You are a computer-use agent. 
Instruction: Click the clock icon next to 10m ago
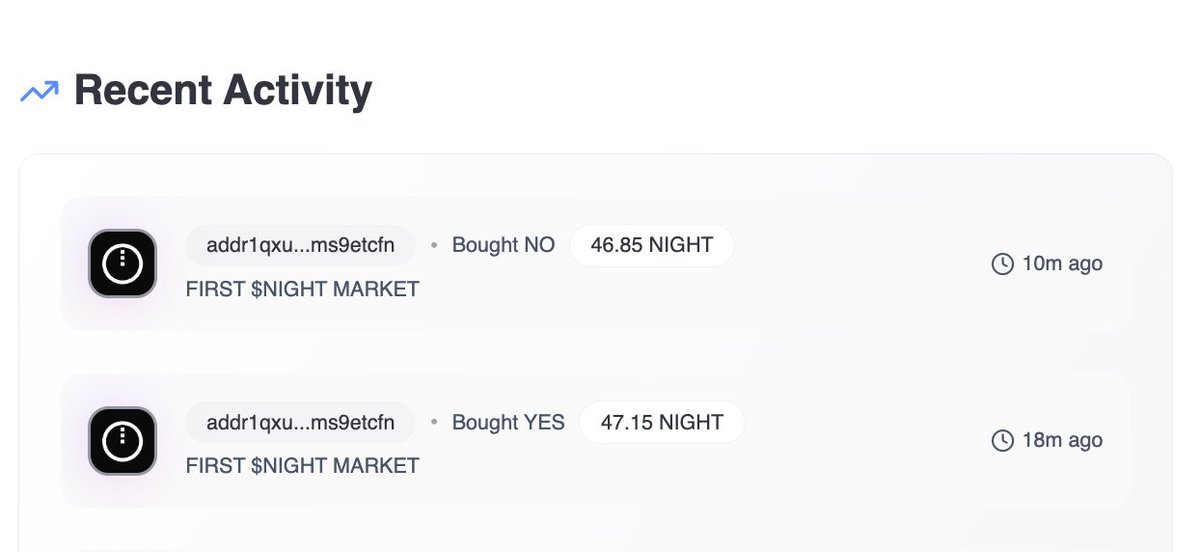click(1002, 264)
